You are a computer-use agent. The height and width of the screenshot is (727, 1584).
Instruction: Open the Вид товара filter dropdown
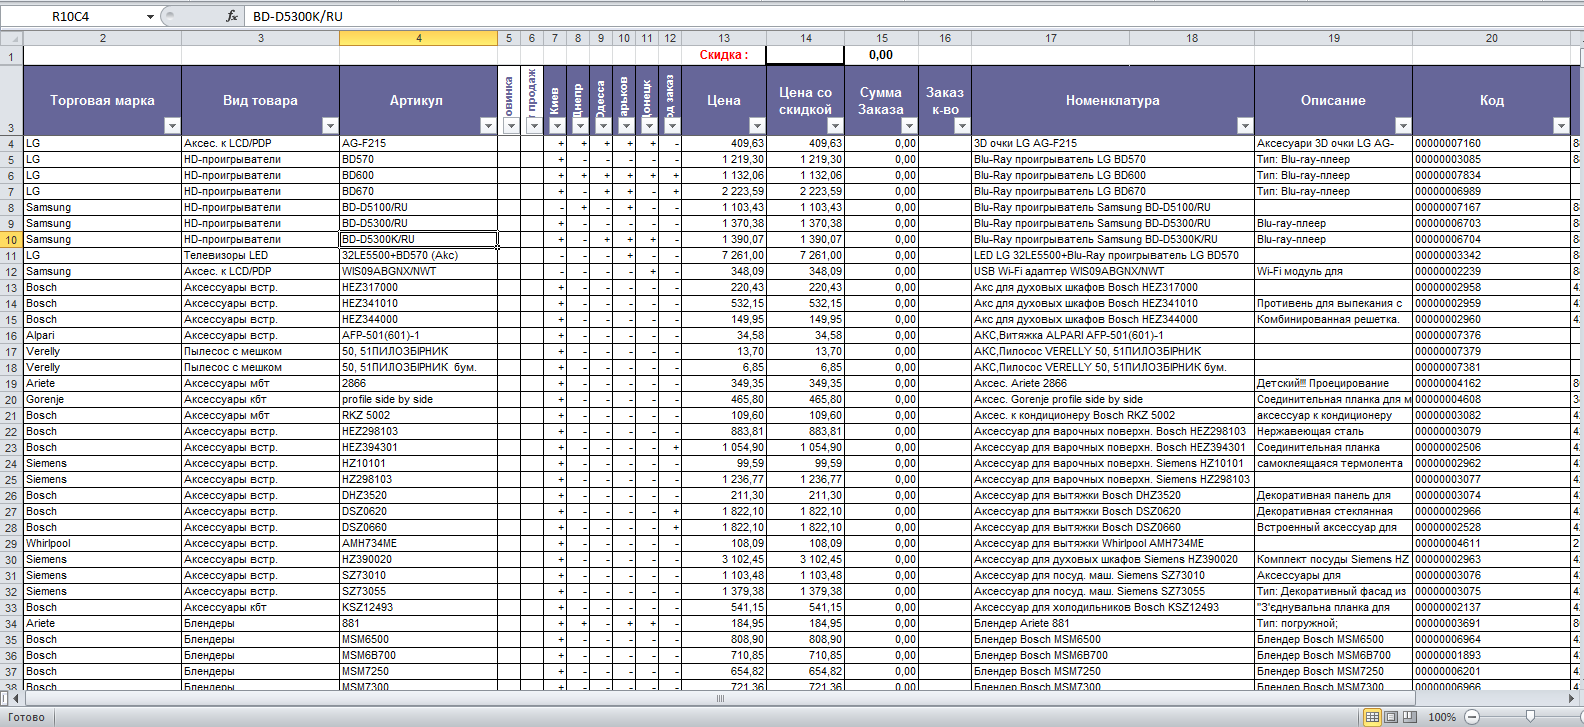[330, 125]
